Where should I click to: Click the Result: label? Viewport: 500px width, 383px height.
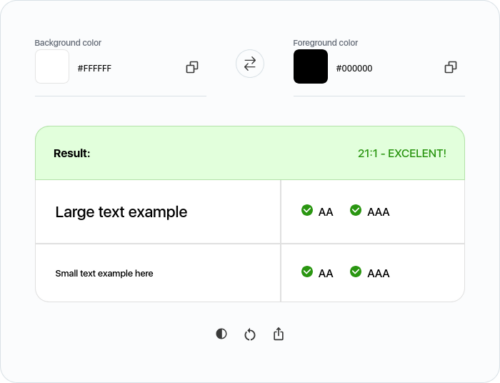(72, 153)
